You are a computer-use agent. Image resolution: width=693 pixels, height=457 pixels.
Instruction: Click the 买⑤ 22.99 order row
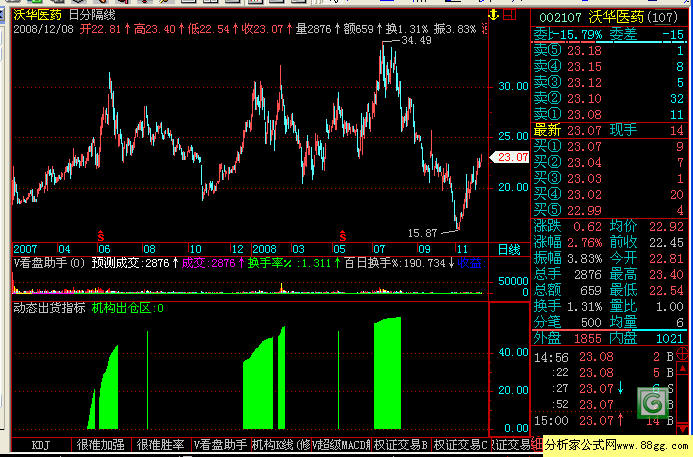pos(609,210)
